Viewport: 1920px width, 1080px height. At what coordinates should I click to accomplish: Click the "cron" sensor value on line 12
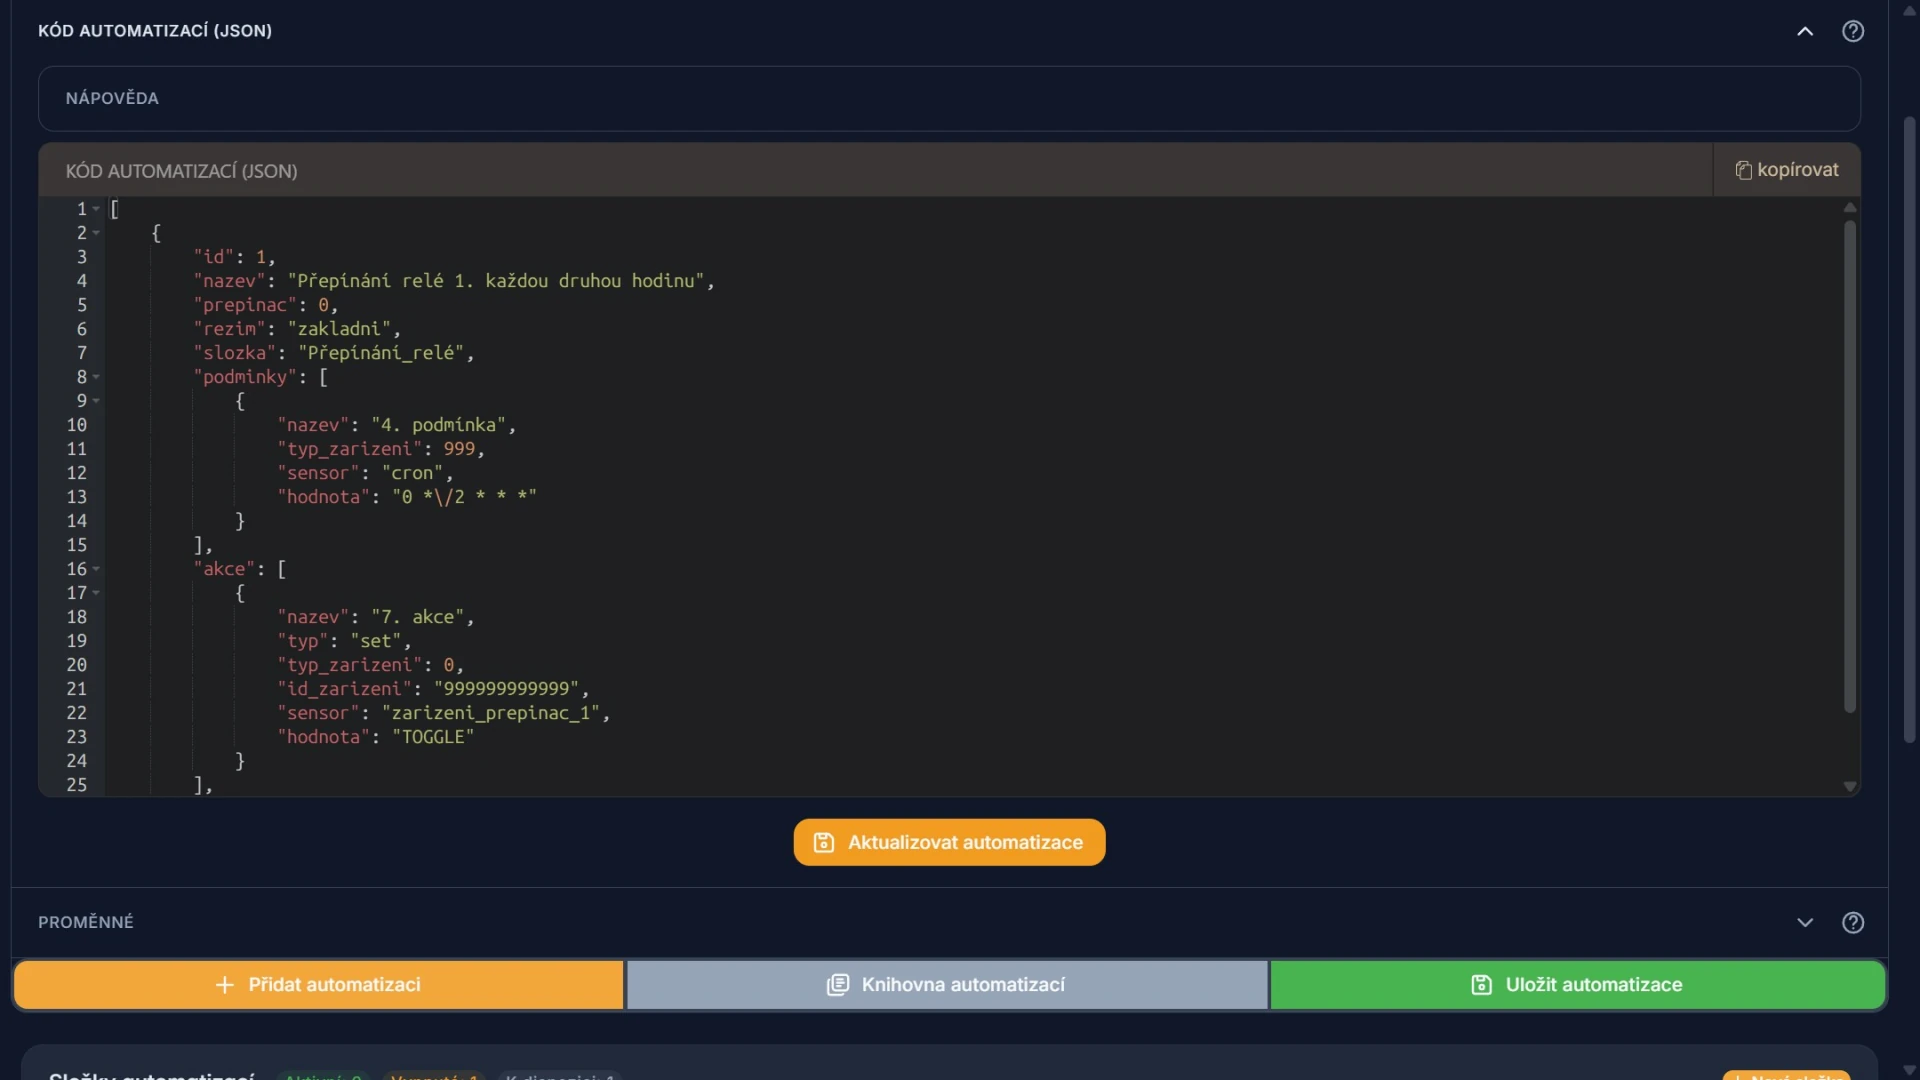pyautogui.click(x=412, y=473)
